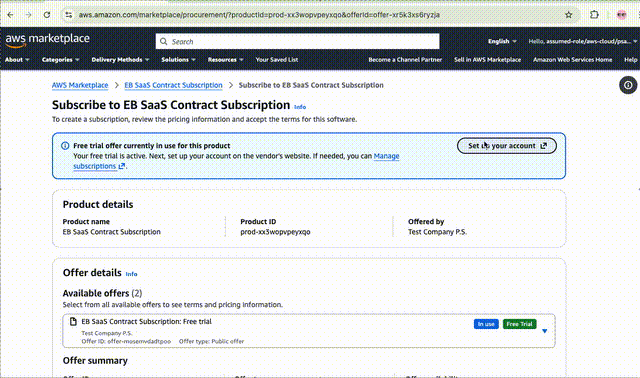The width and height of the screenshot is (640, 378).
Task: Reload the page with refresh icon
Action: point(47,15)
